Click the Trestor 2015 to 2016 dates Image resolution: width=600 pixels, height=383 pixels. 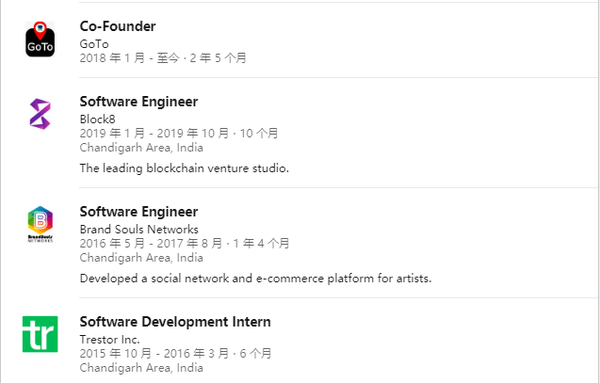click(176, 354)
